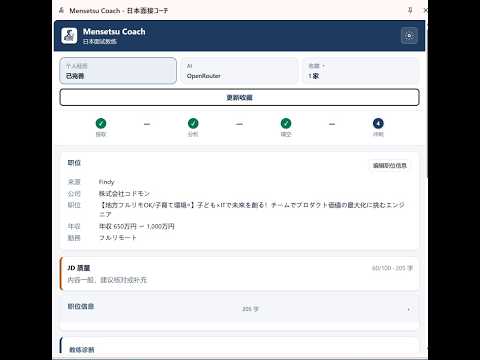Open settings via header gear icon
The height and width of the screenshot is (360, 480).
click(409, 36)
